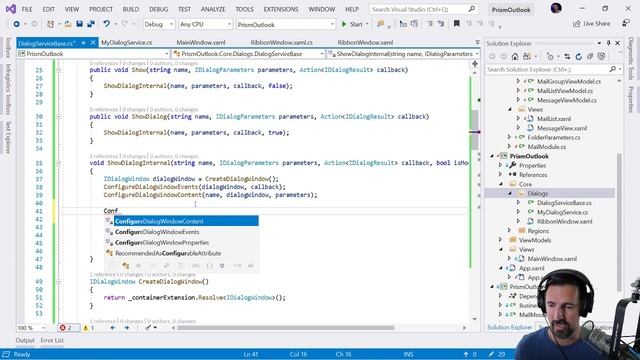Screen dimensions: 640x360
Task: Click the Pending Changes Filter clock icon
Action: [550, 56]
